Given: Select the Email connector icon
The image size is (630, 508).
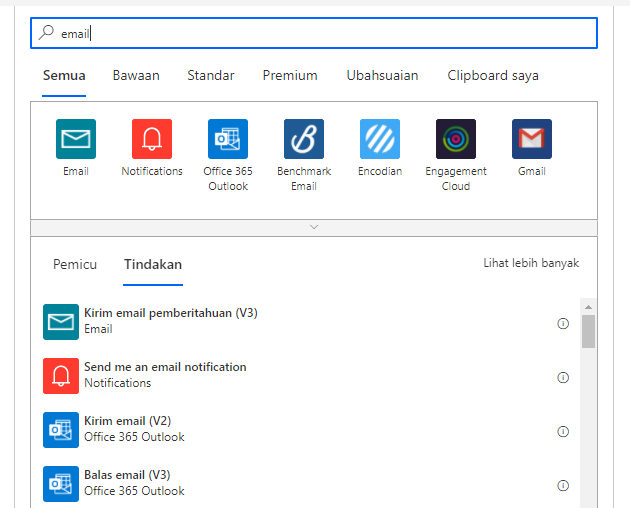Looking at the screenshot, I should point(76,139).
